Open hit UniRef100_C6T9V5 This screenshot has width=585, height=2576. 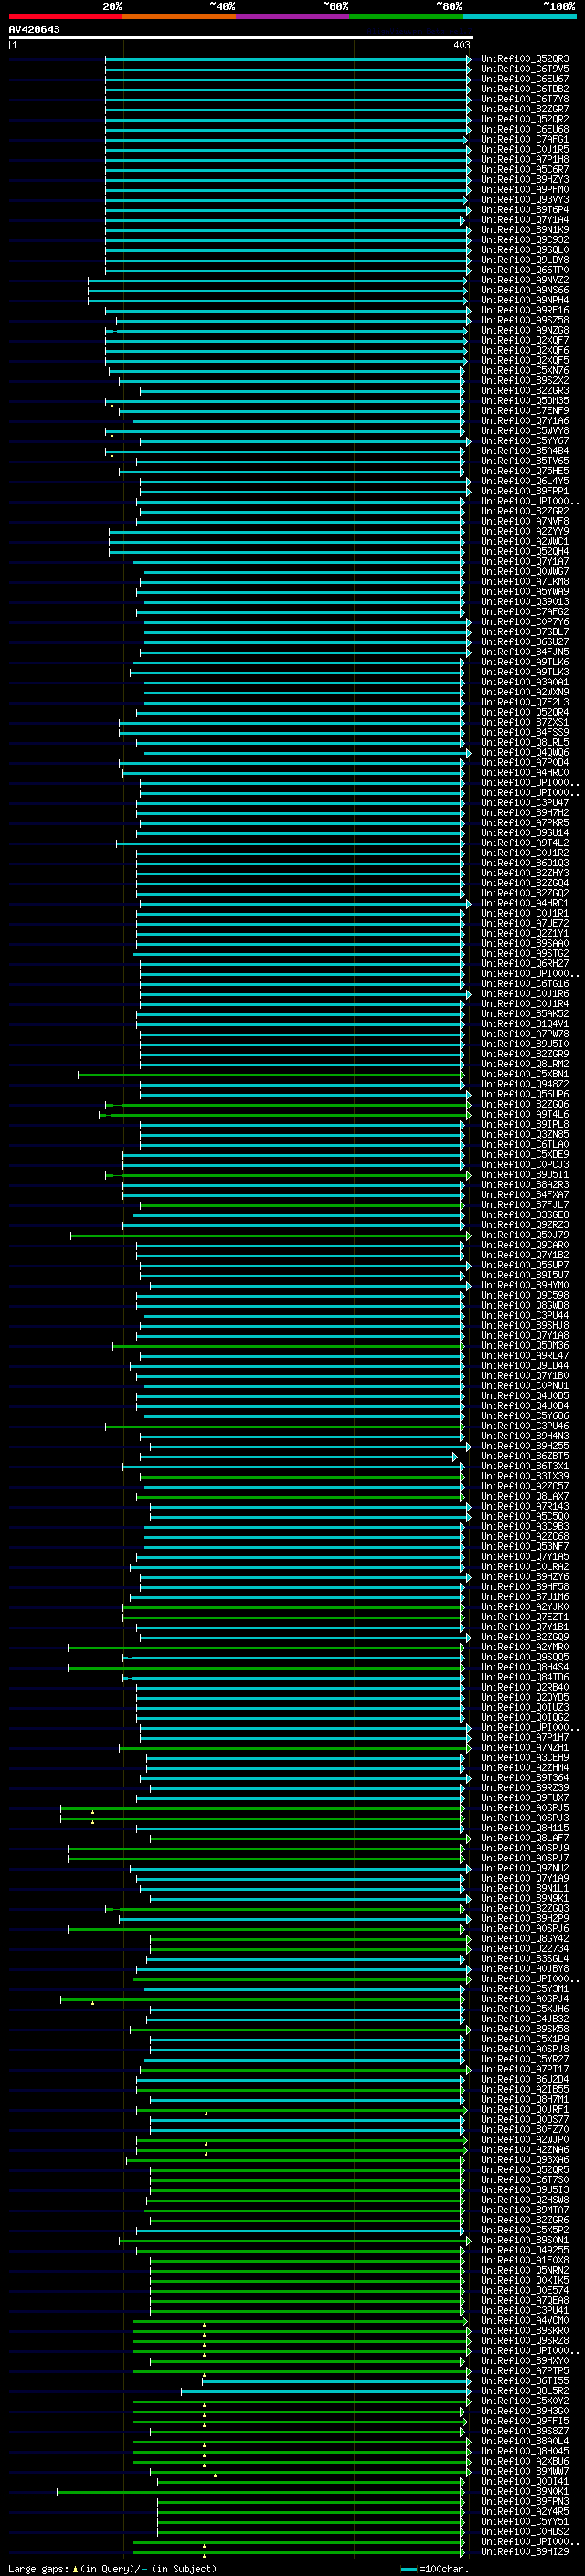click(x=524, y=69)
